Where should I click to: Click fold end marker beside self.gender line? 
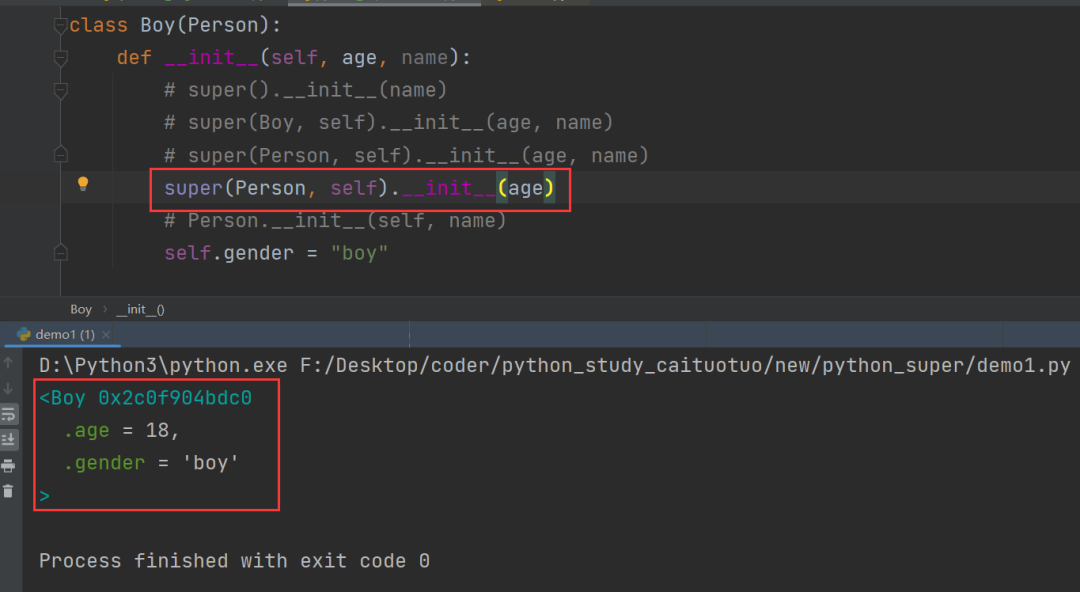coord(61,252)
